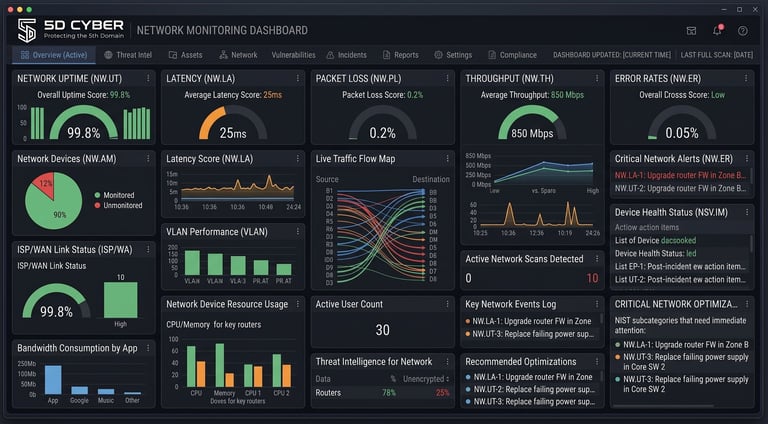The width and height of the screenshot is (768, 424).
Task: Open Error Rates panel options menu
Action: pyautogui.click(x=746, y=78)
